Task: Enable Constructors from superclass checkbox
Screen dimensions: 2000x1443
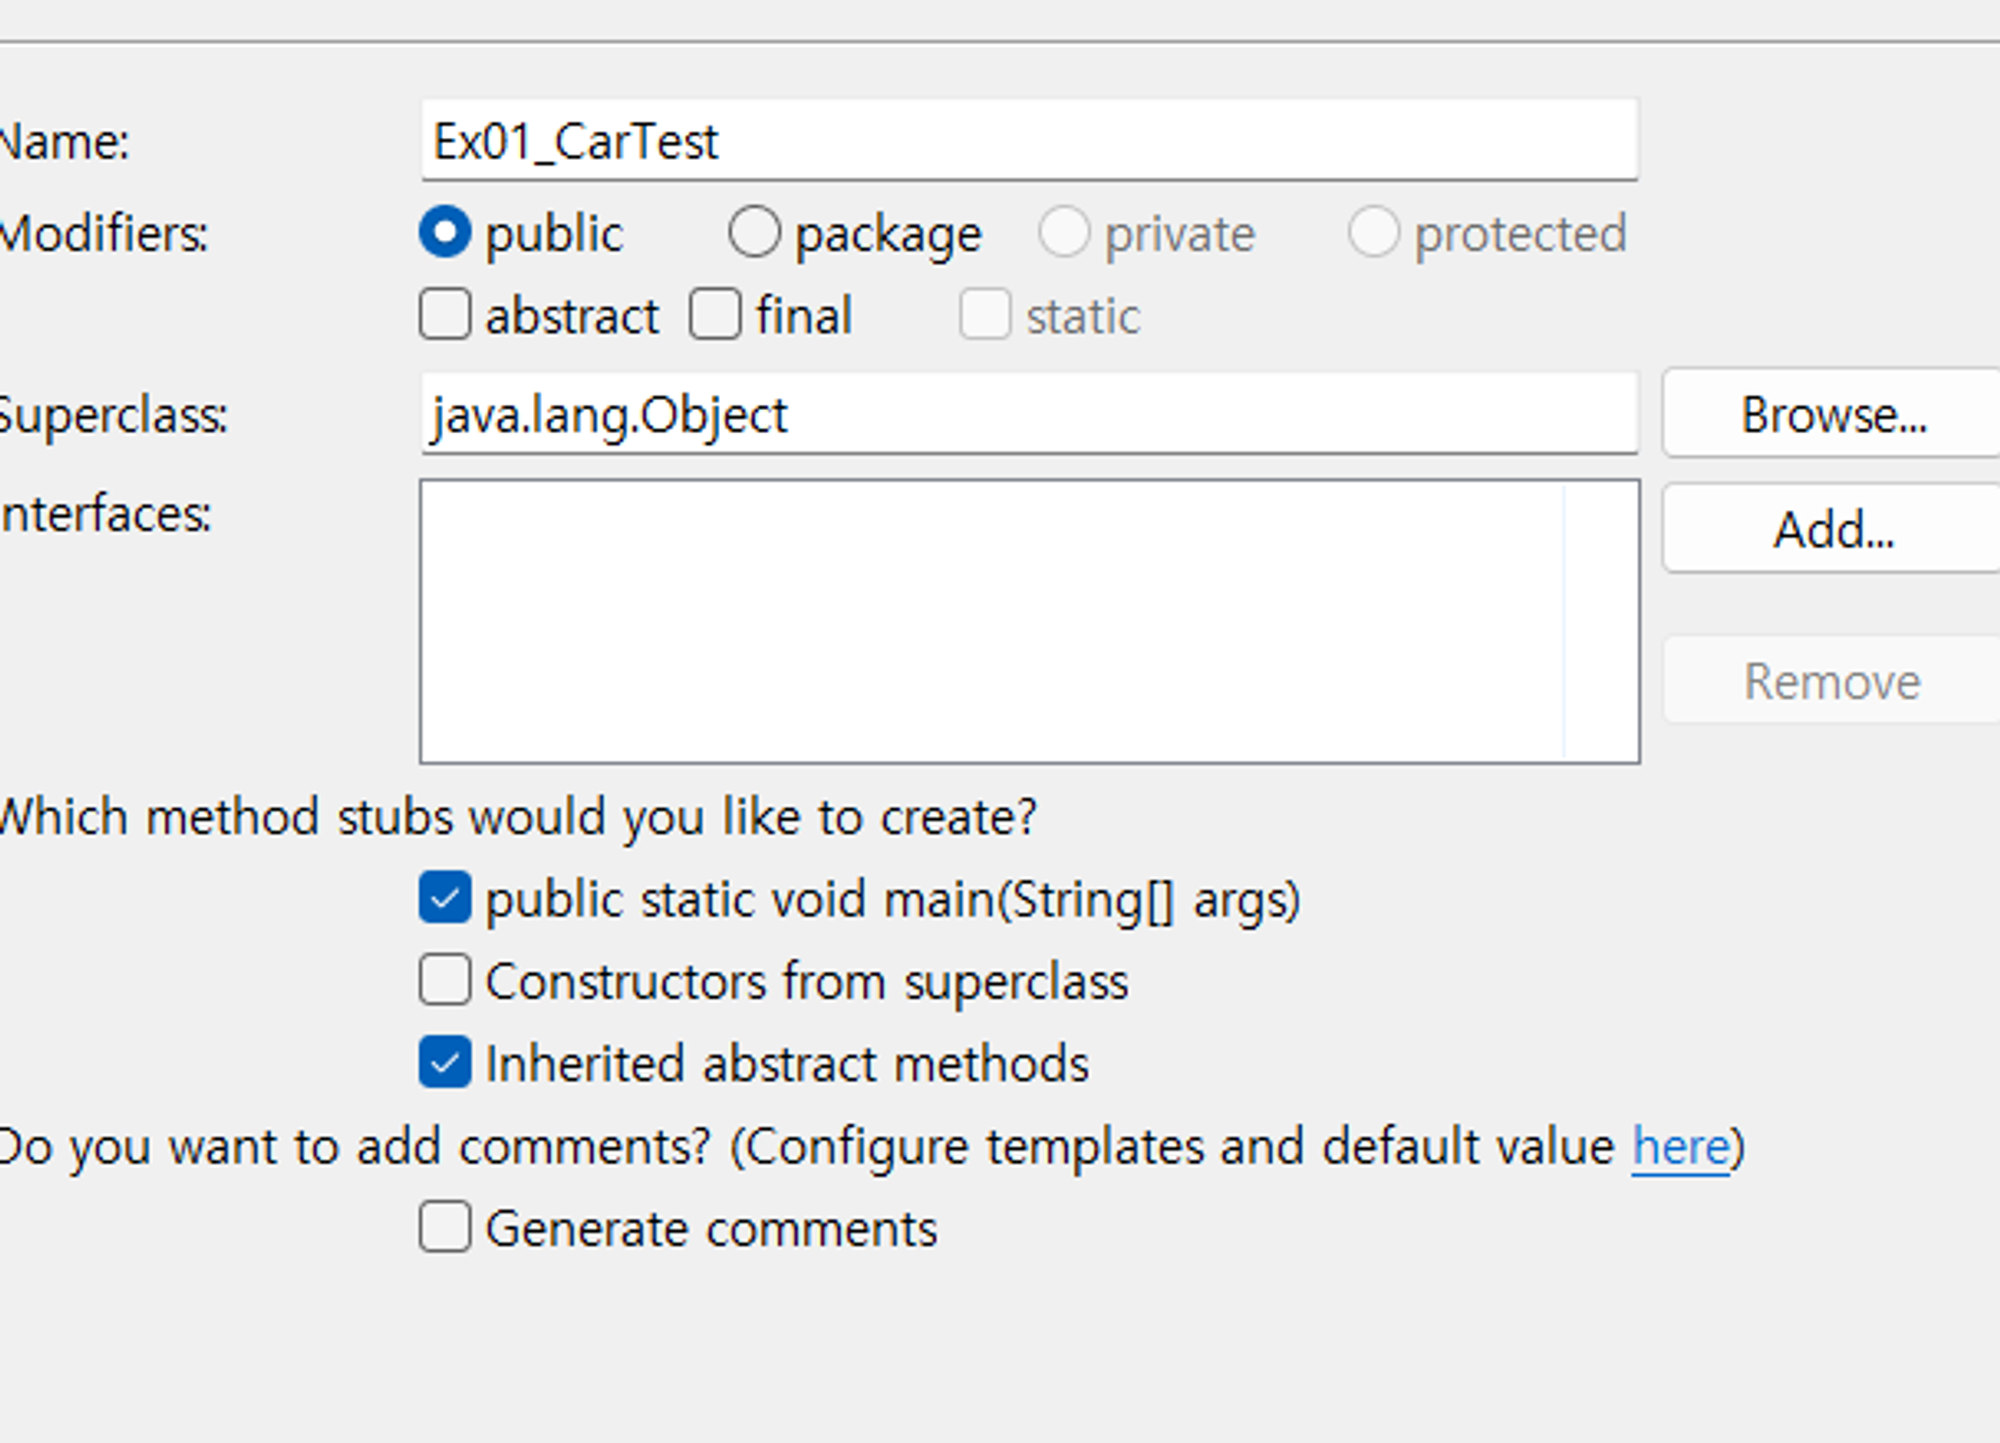Action: point(445,979)
